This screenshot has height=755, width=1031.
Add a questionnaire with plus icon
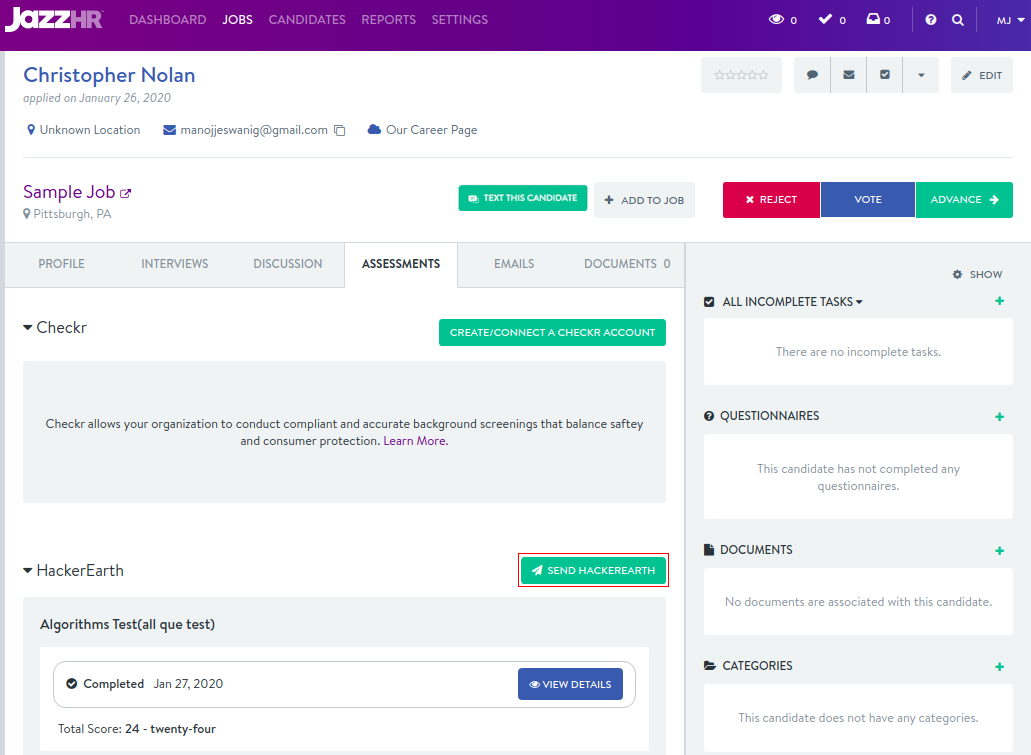(x=999, y=417)
